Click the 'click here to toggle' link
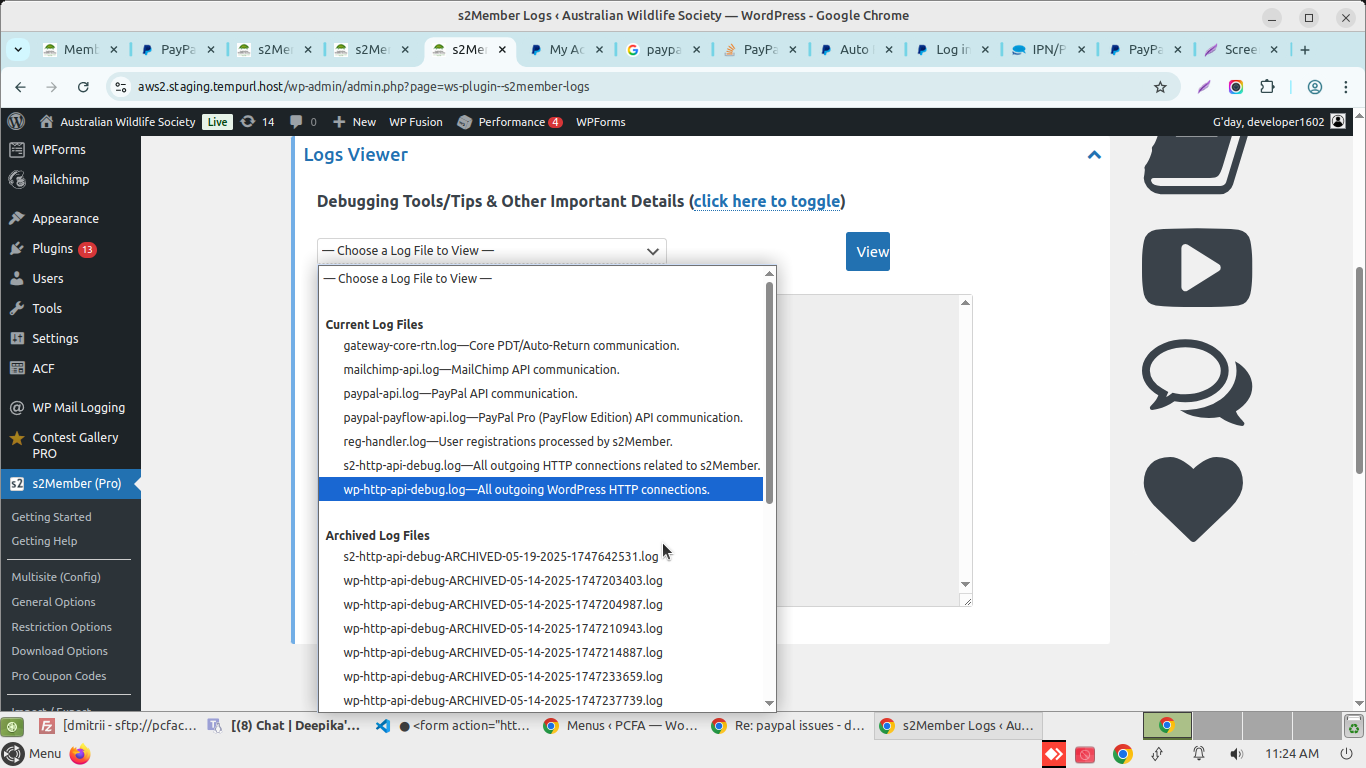 click(767, 201)
